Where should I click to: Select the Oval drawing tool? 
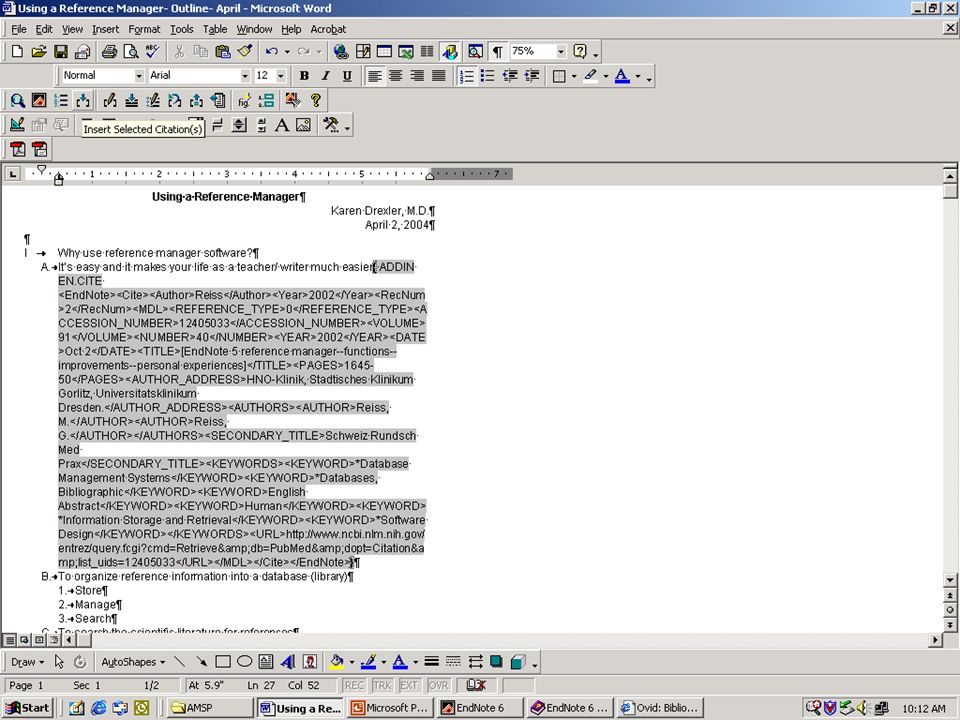point(244,662)
